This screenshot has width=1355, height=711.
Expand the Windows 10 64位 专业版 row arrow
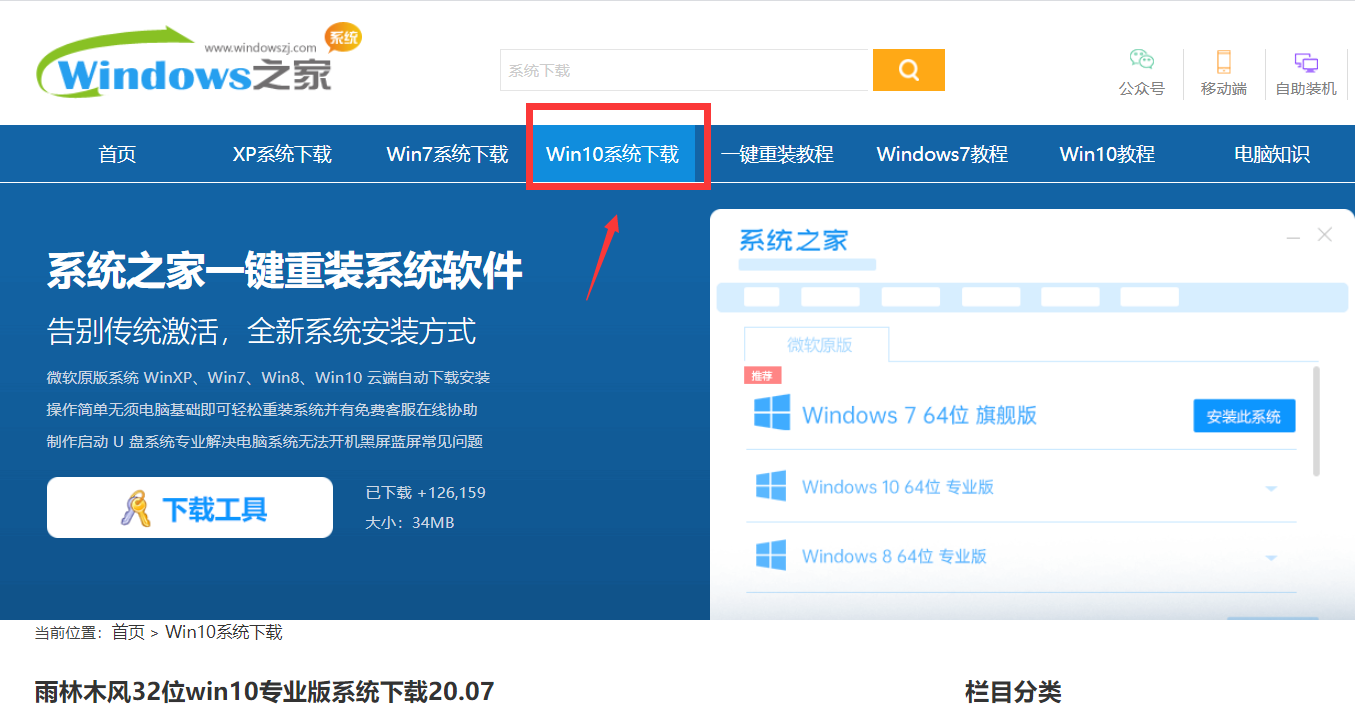point(1272,489)
